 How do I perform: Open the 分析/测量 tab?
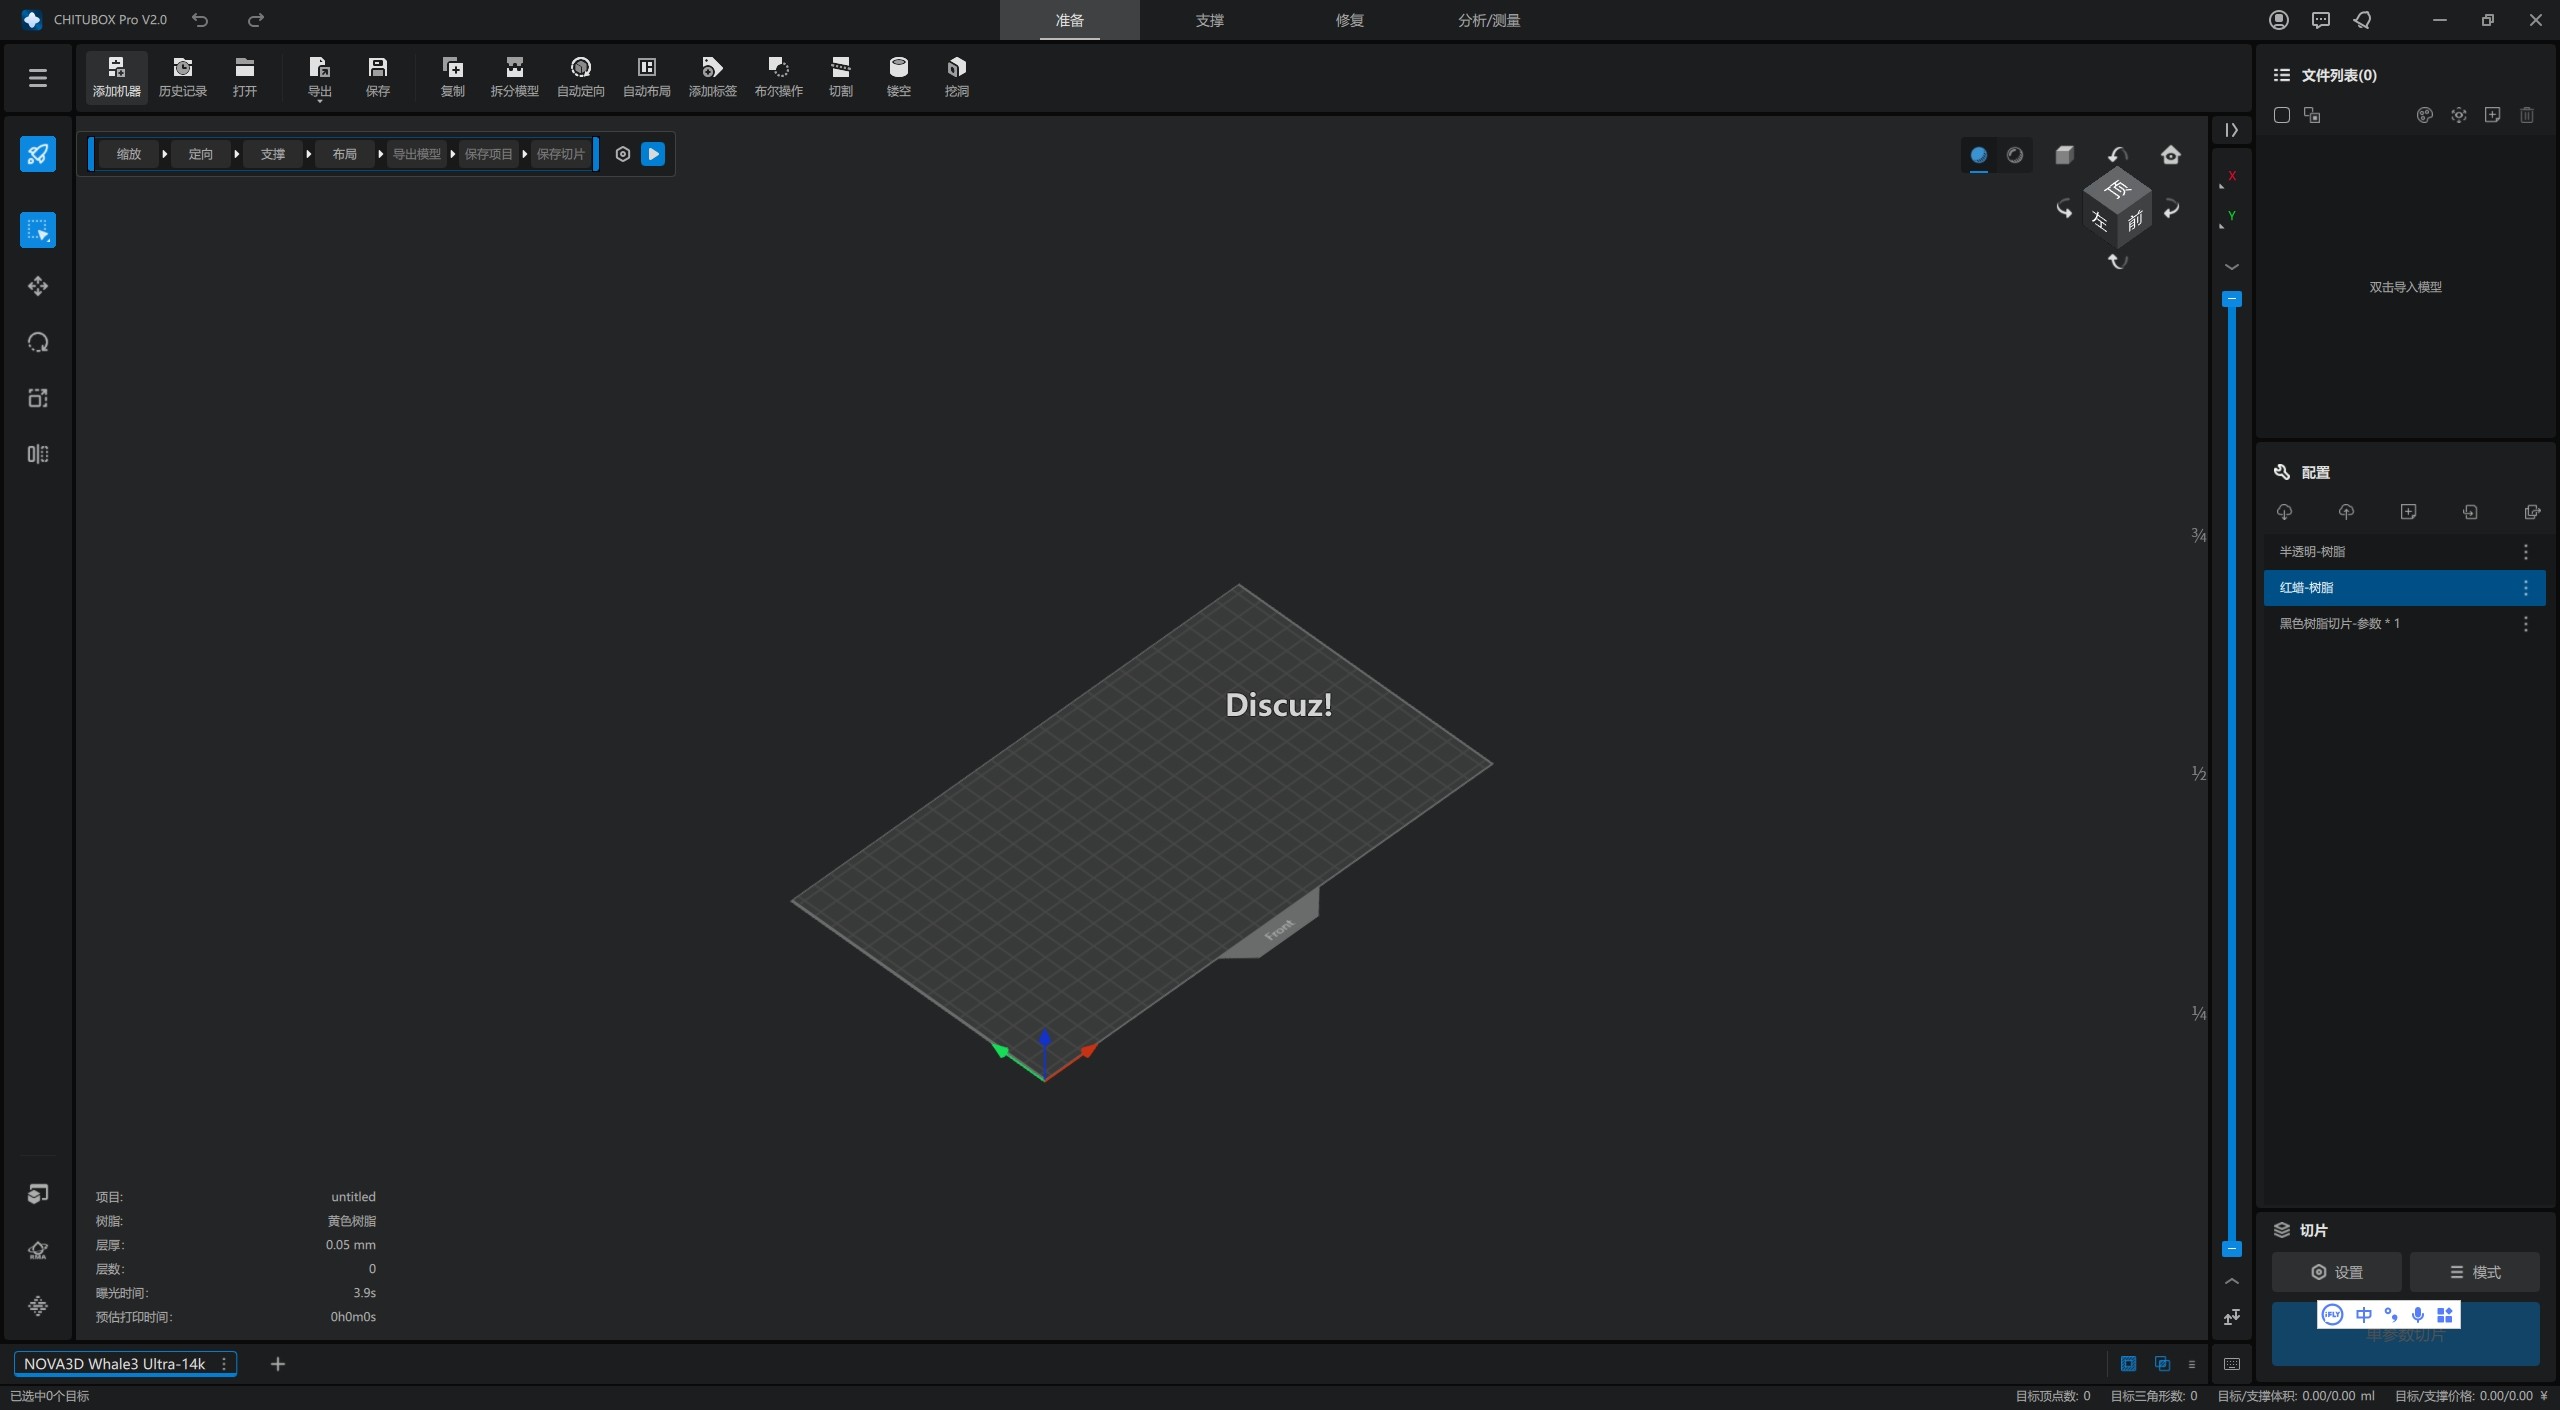[1488, 20]
